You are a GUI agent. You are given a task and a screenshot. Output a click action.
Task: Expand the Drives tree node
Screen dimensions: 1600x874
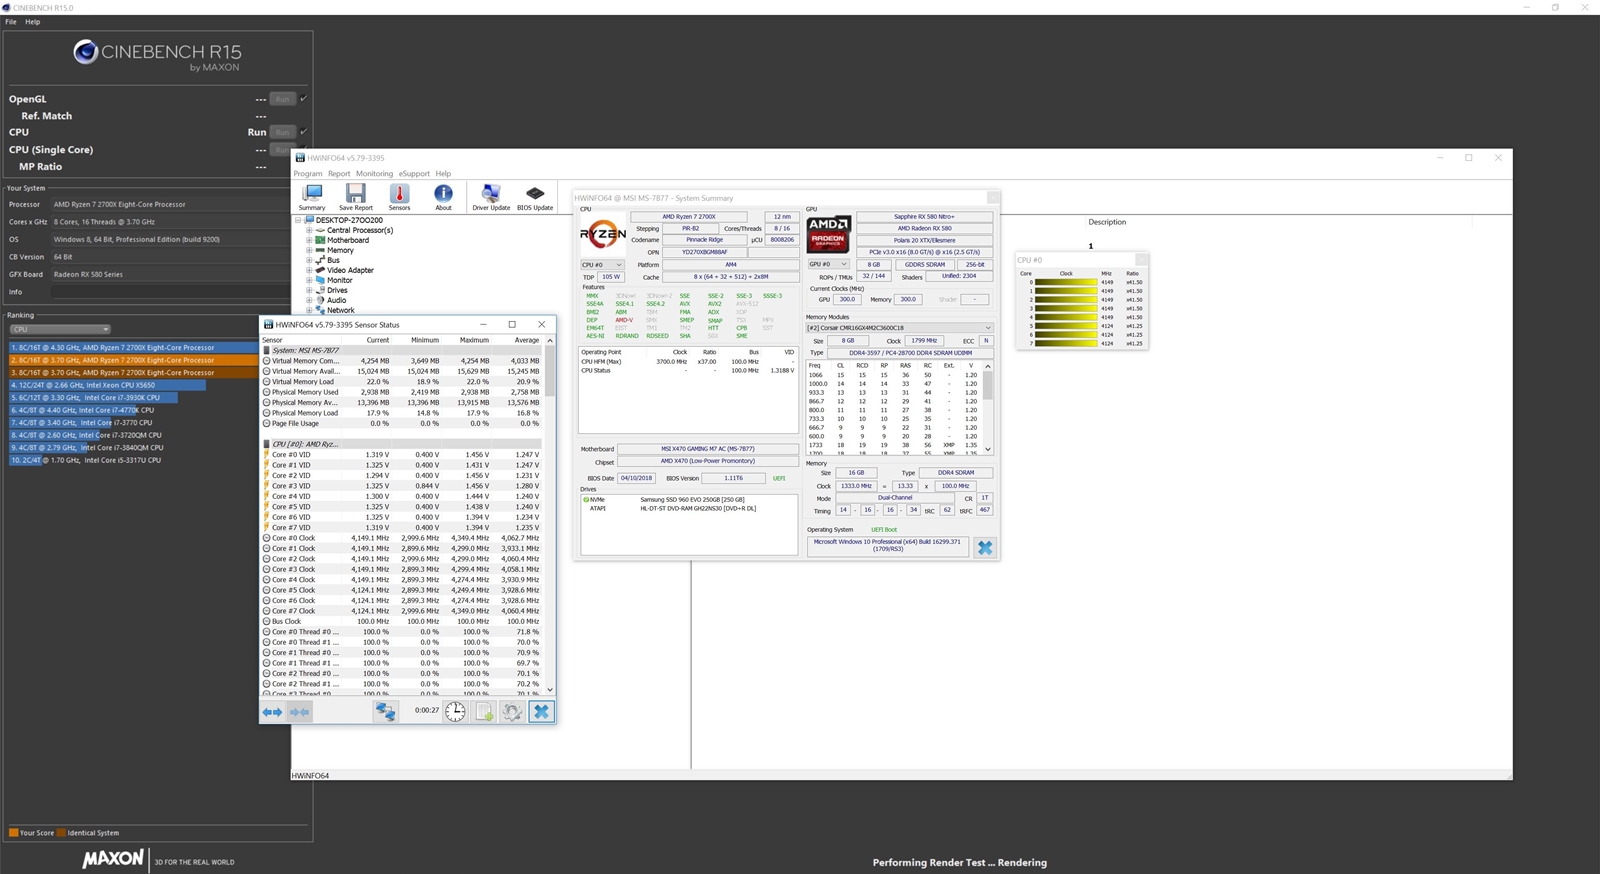(x=310, y=290)
